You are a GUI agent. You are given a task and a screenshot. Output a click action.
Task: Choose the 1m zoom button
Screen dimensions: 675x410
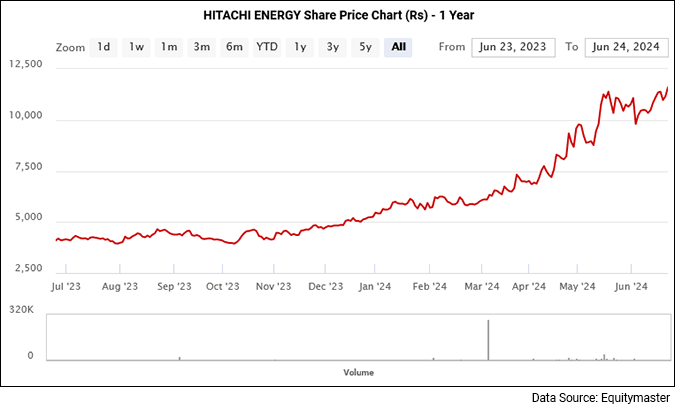(x=169, y=47)
